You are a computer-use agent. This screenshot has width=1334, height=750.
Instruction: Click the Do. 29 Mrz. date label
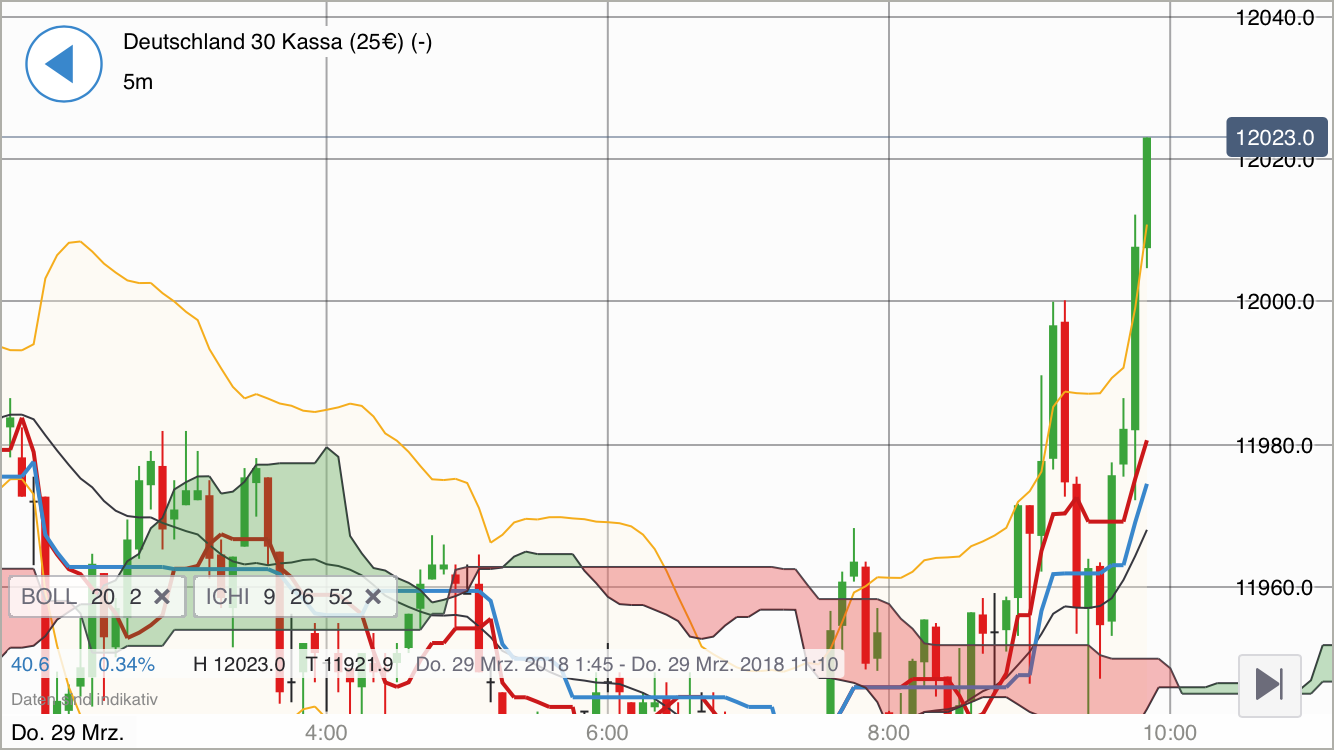70,731
